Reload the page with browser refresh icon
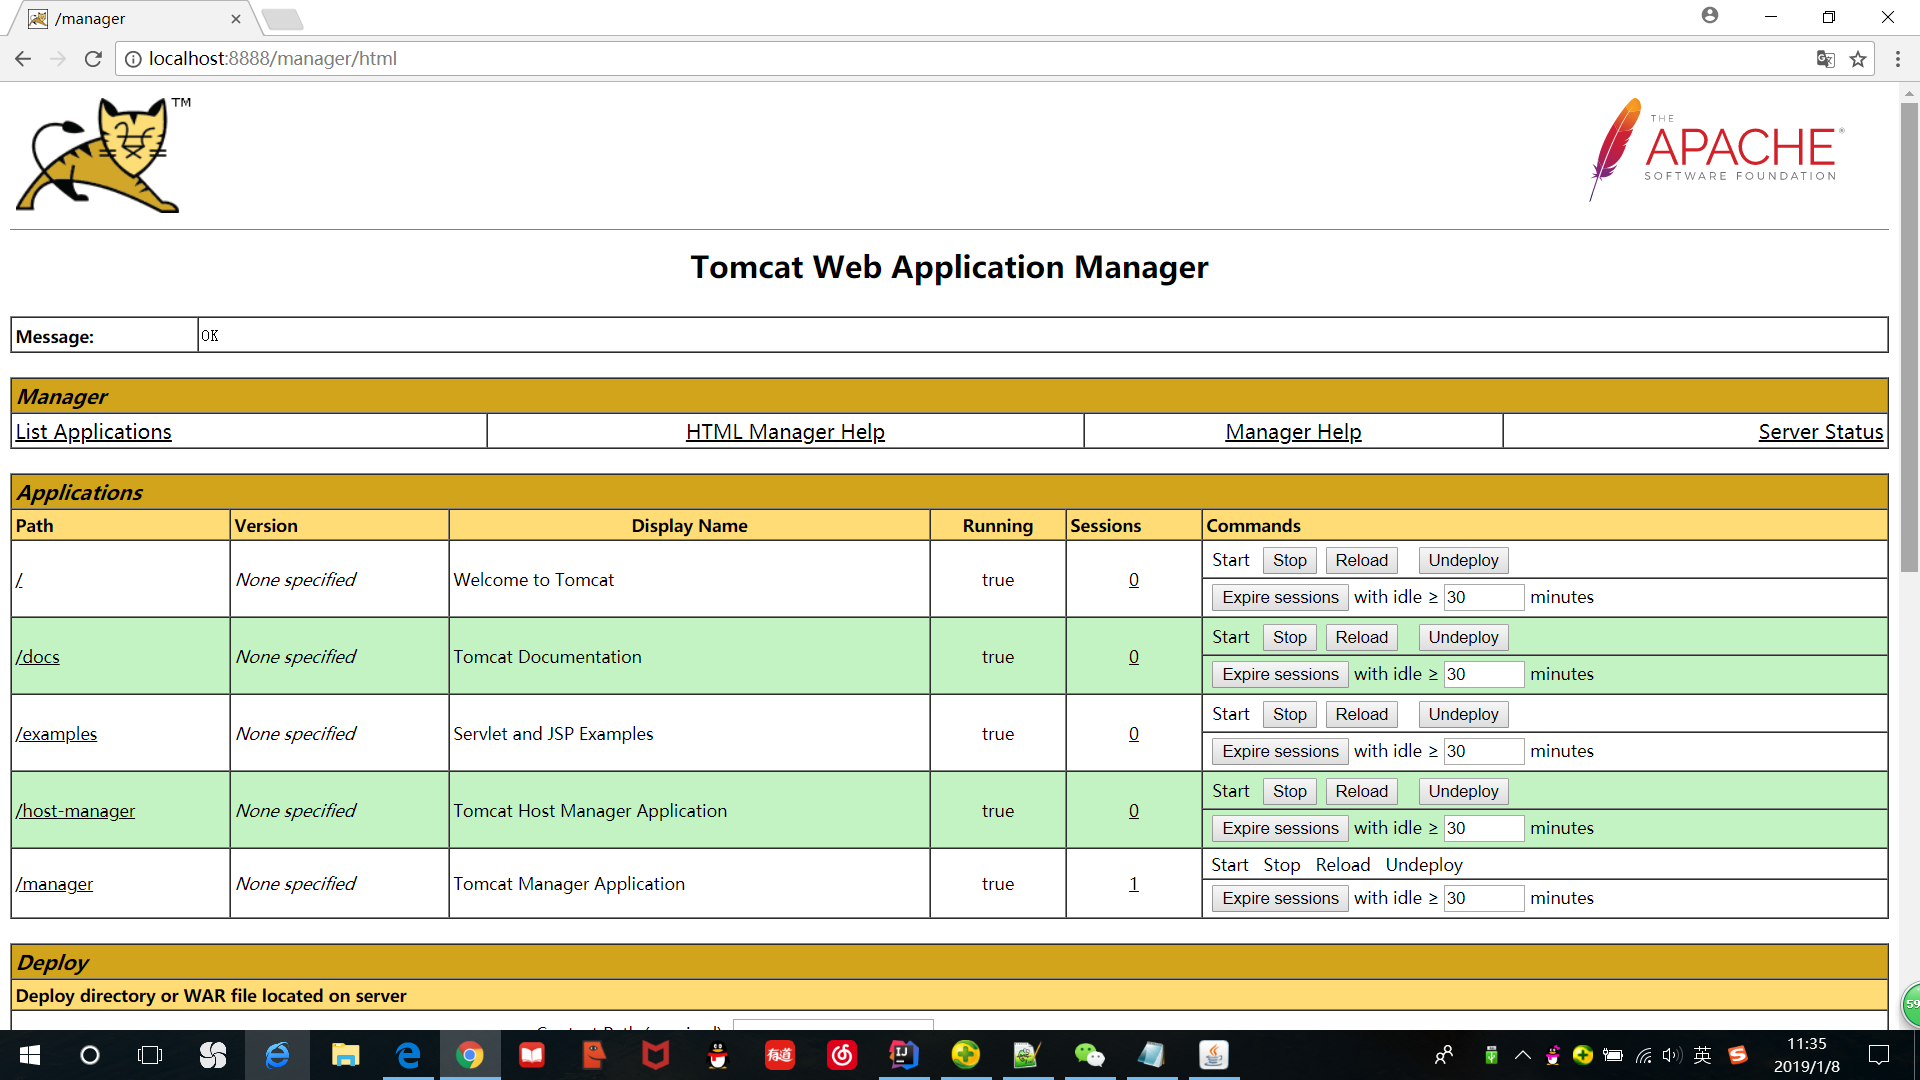This screenshot has width=1920, height=1080. pos(93,59)
